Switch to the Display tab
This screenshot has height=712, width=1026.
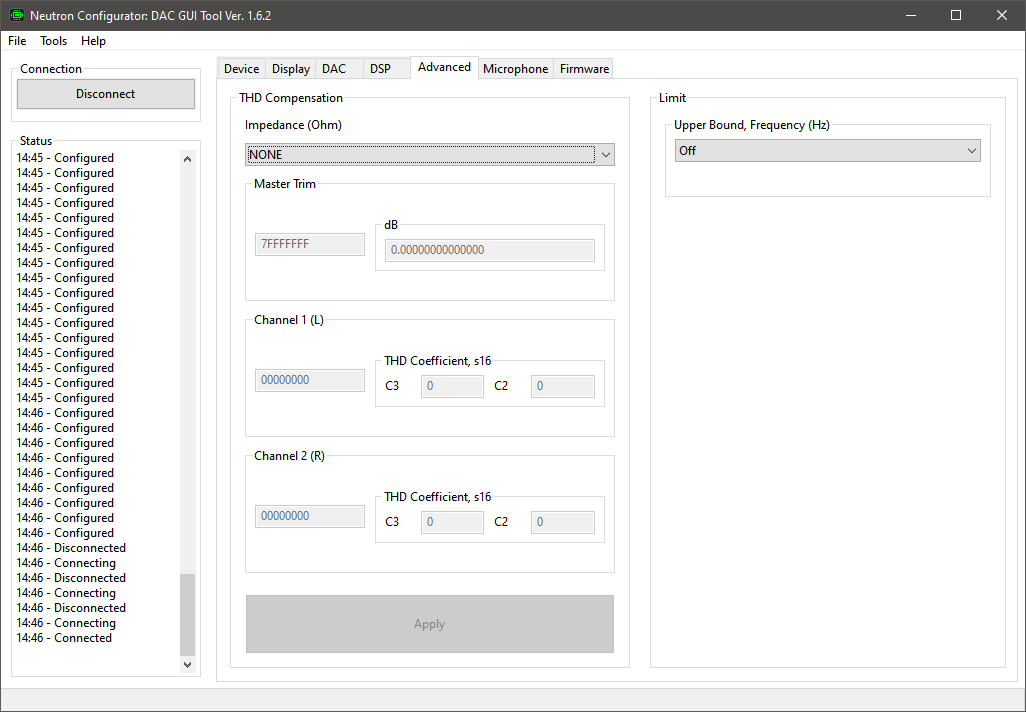[x=290, y=69]
